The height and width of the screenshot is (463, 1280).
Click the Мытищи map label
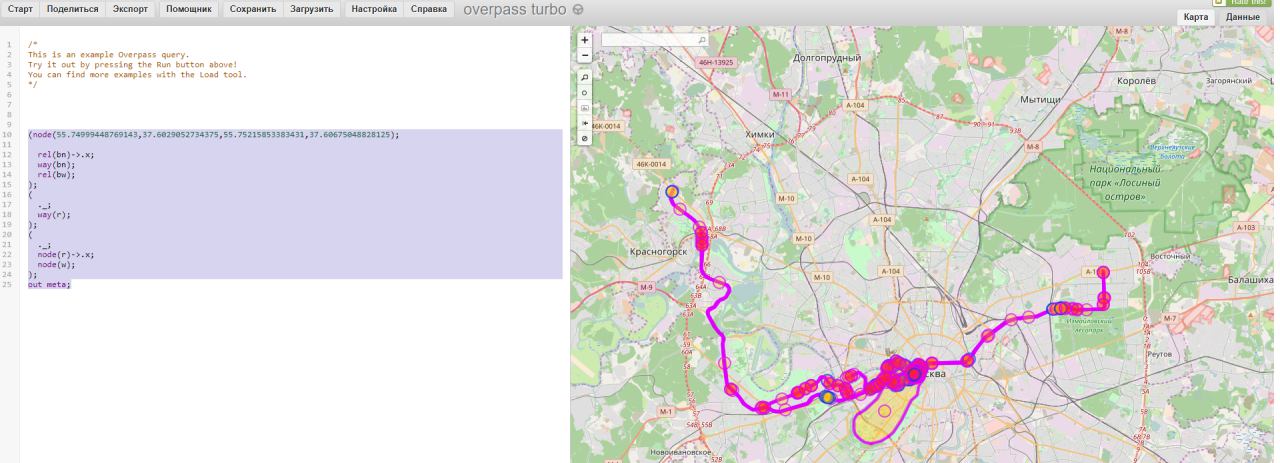point(1040,100)
